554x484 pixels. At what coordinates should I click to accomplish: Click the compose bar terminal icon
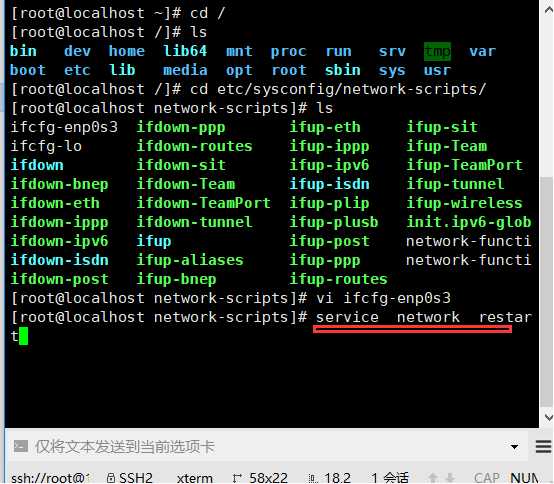tap(20, 446)
